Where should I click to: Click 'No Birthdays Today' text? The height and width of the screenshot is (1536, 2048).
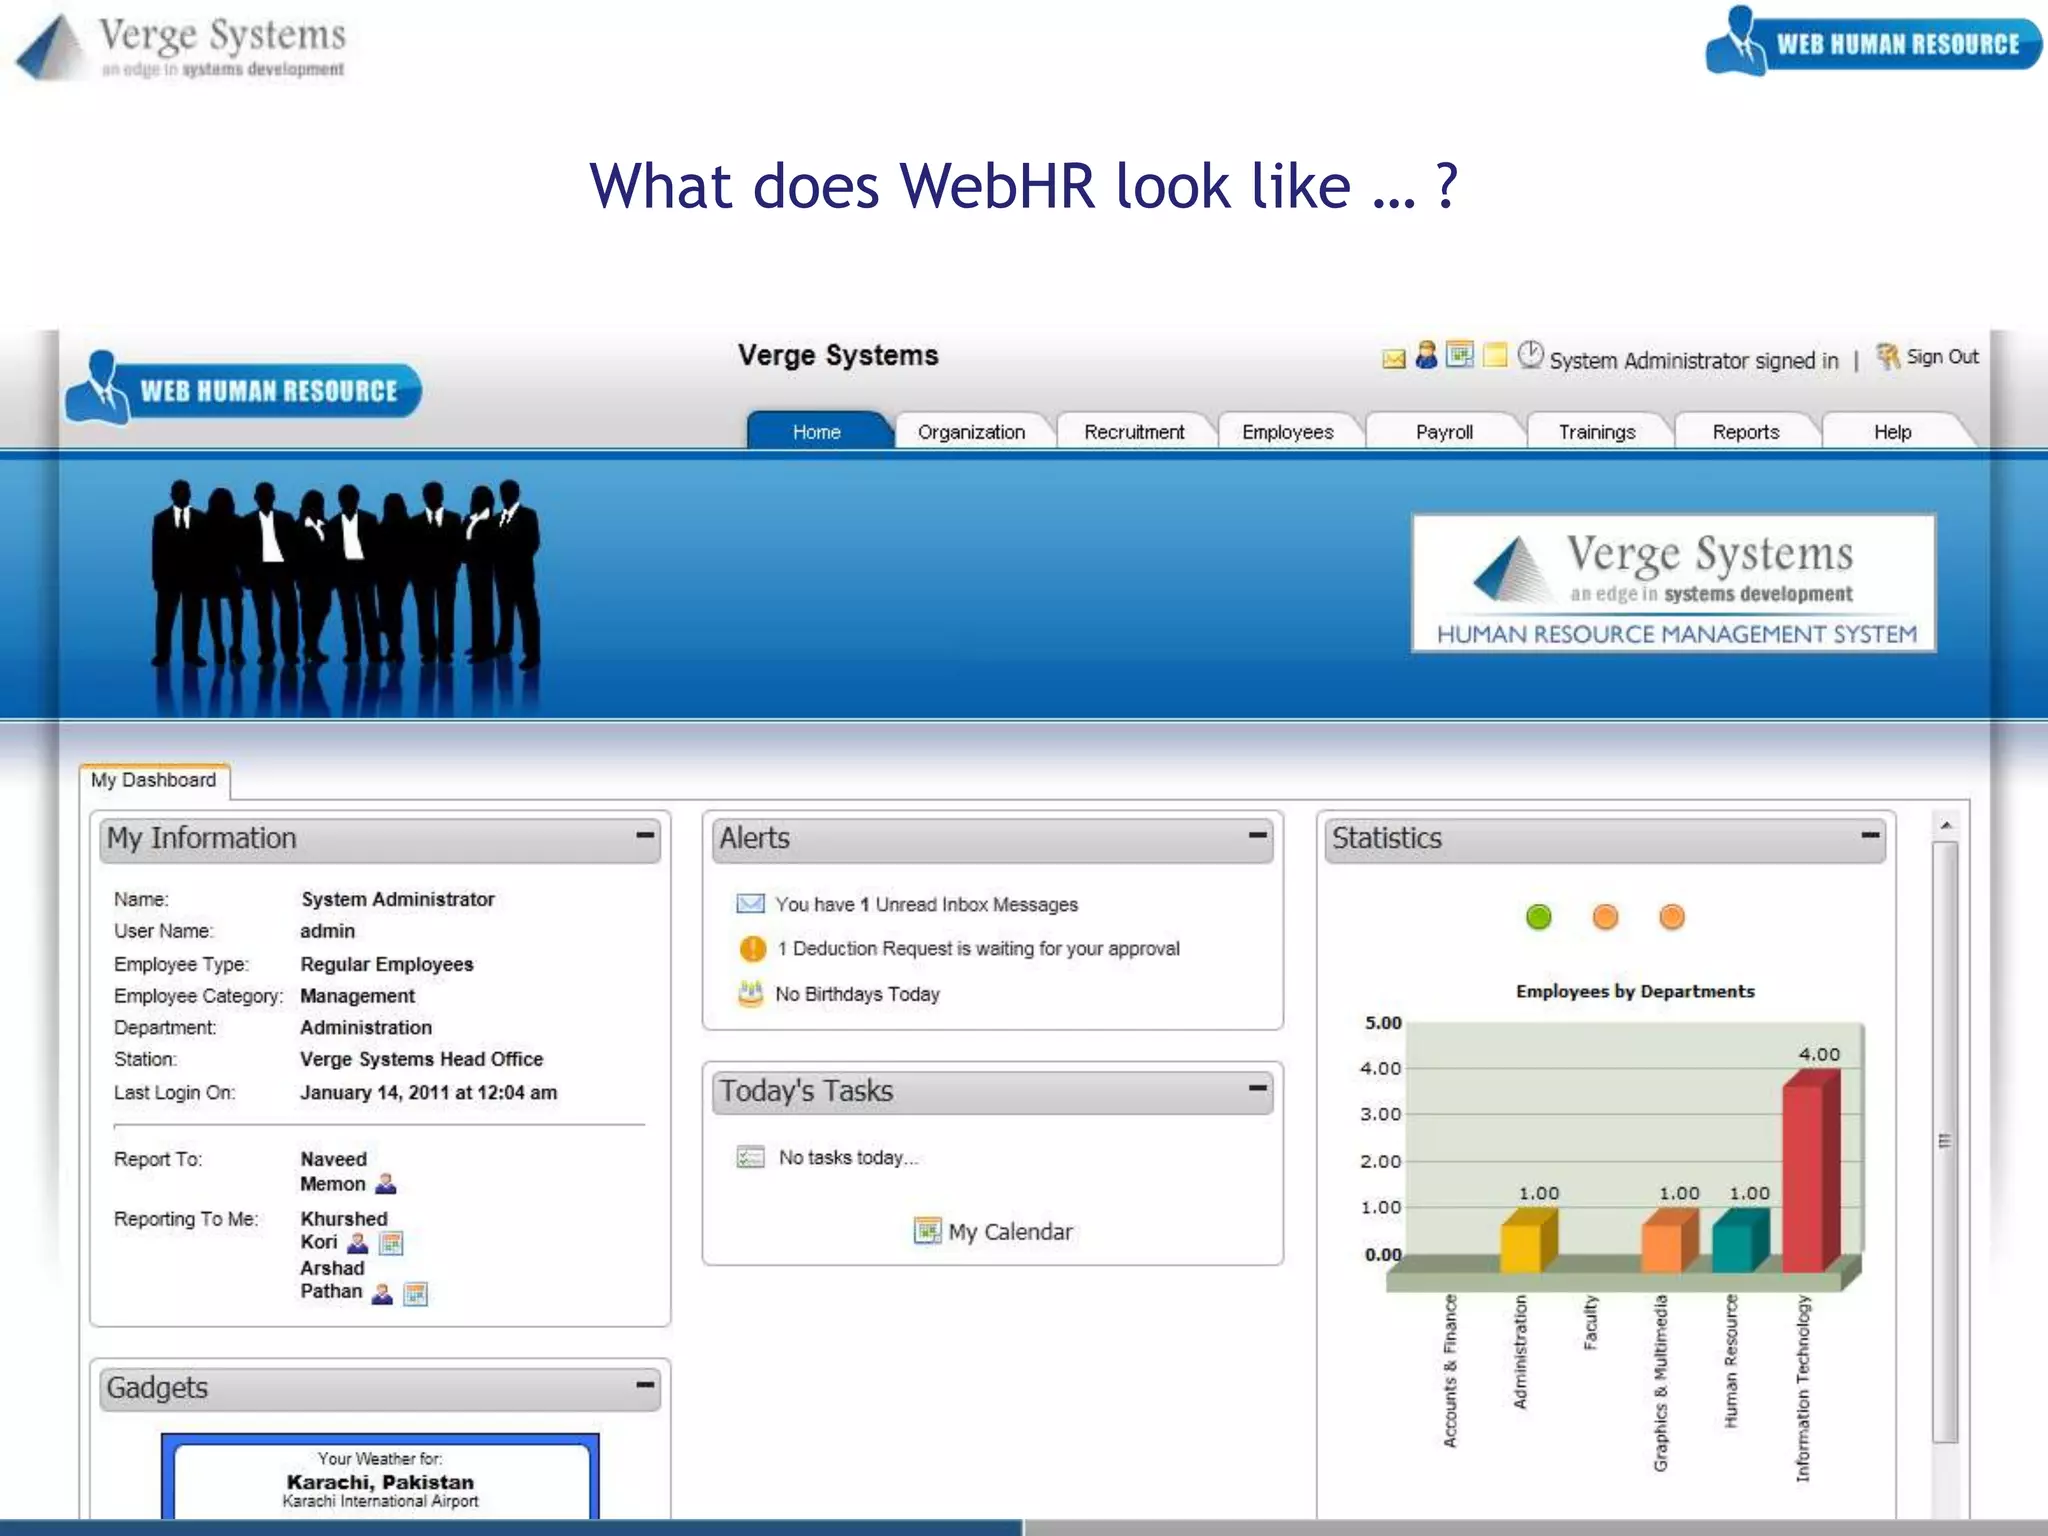[x=858, y=994]
